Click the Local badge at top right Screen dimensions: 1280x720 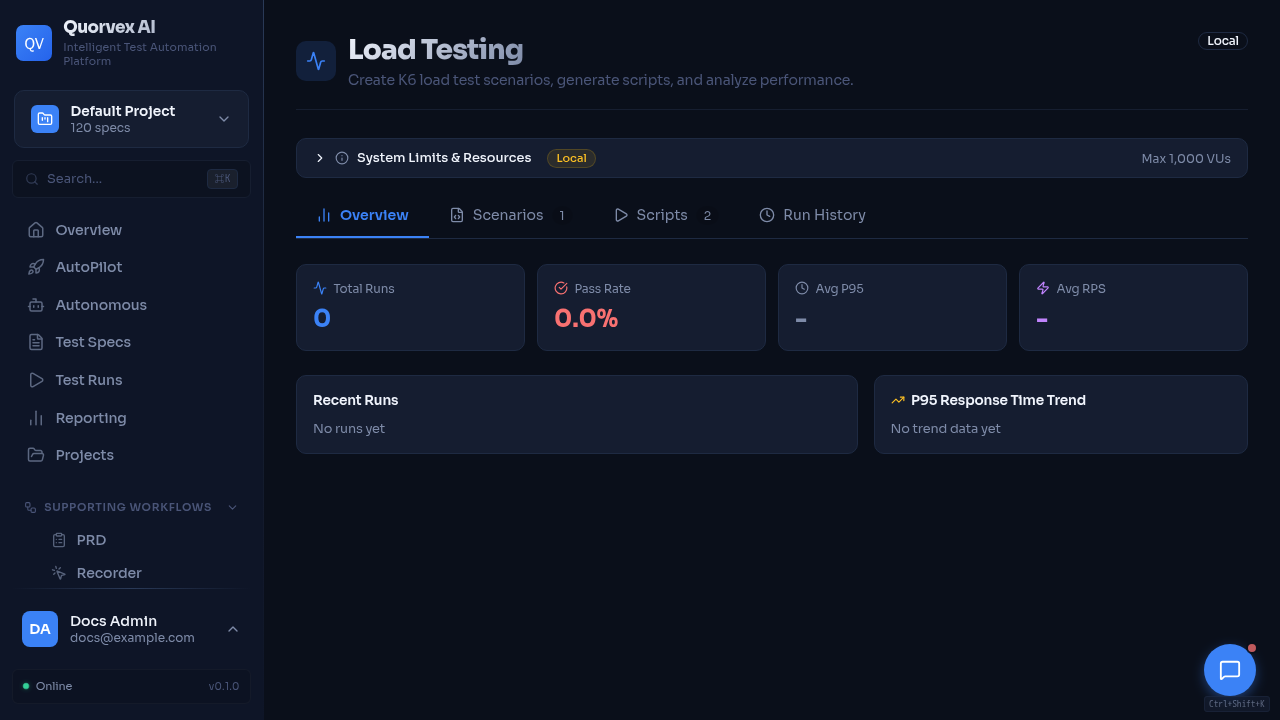pos(1223,41)
